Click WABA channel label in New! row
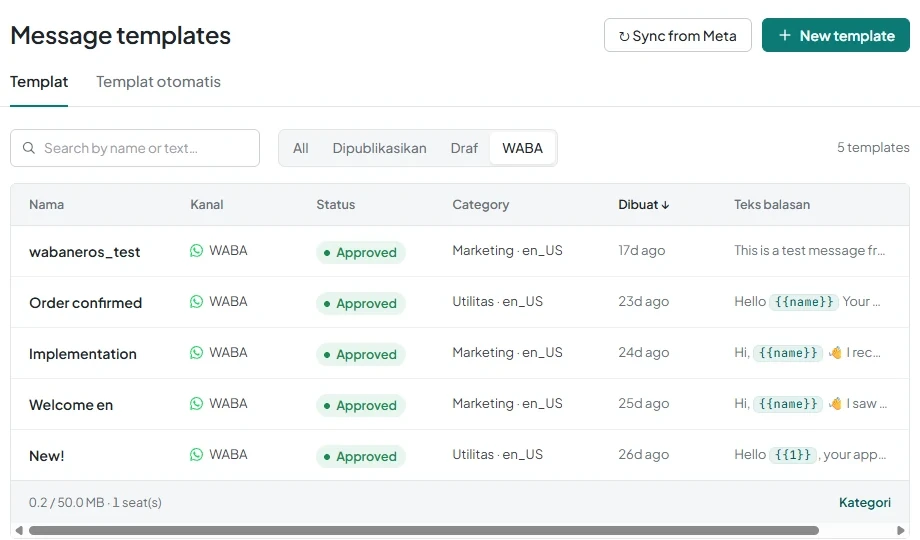The height and width of the screenshot is (540, 920). click(x=228, y=455)
